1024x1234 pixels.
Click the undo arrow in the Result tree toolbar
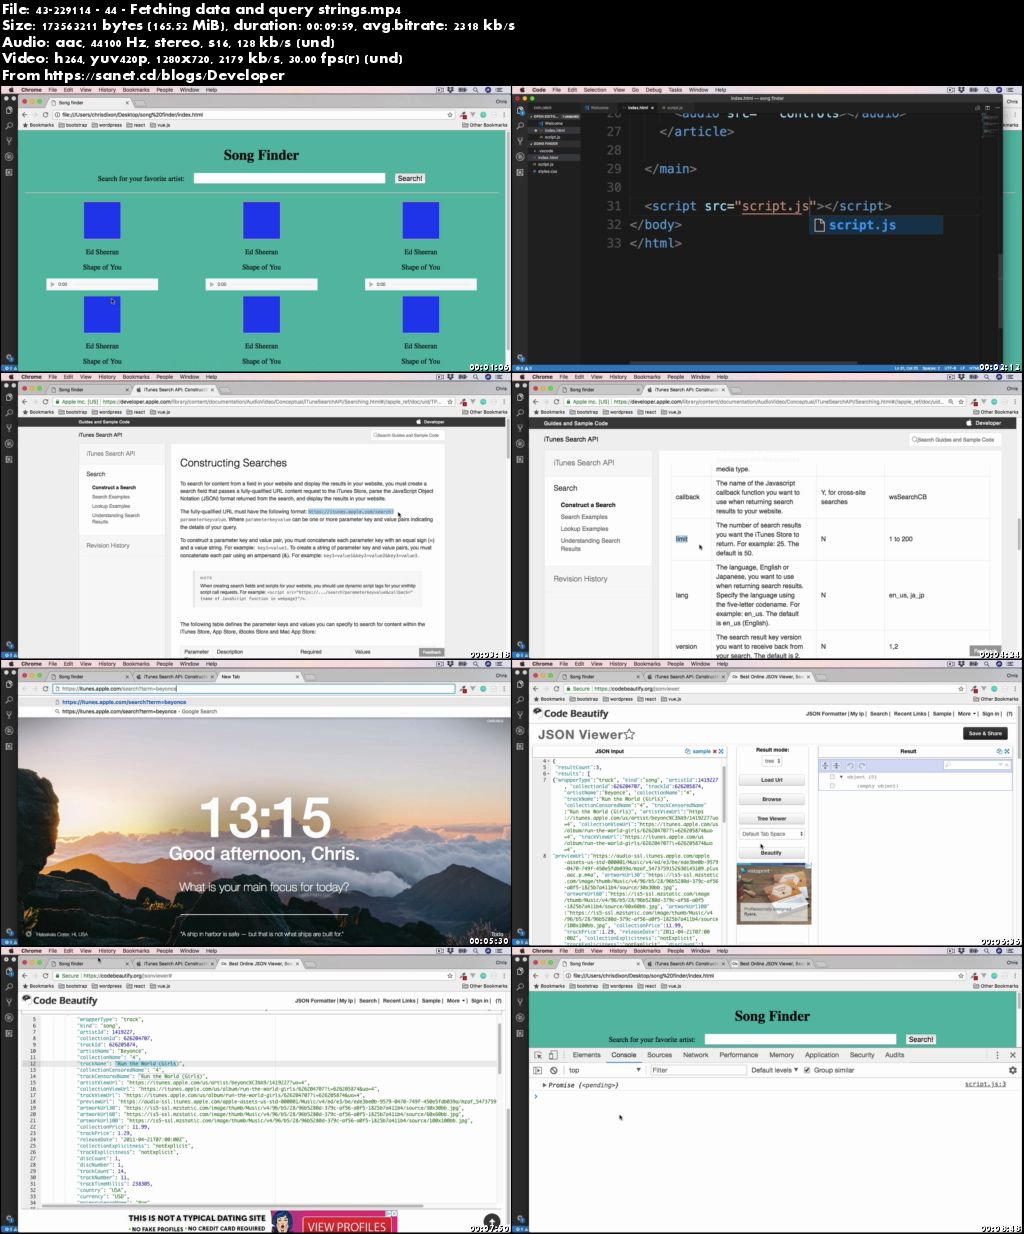tap(850, 766)
